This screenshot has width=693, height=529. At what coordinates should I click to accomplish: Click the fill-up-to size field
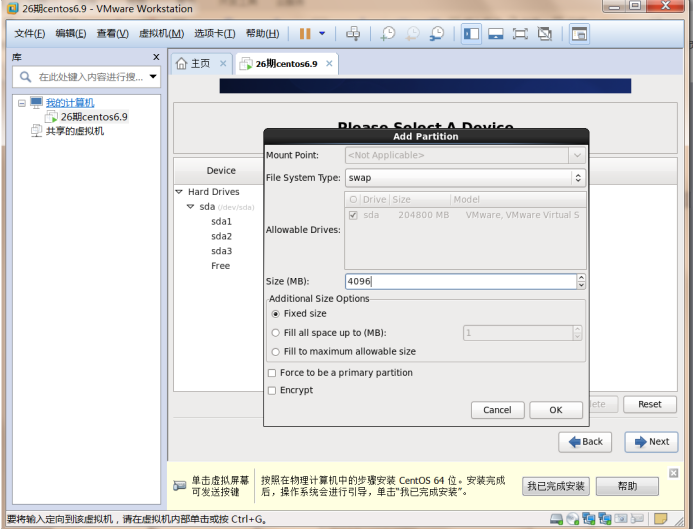[518, 333]
